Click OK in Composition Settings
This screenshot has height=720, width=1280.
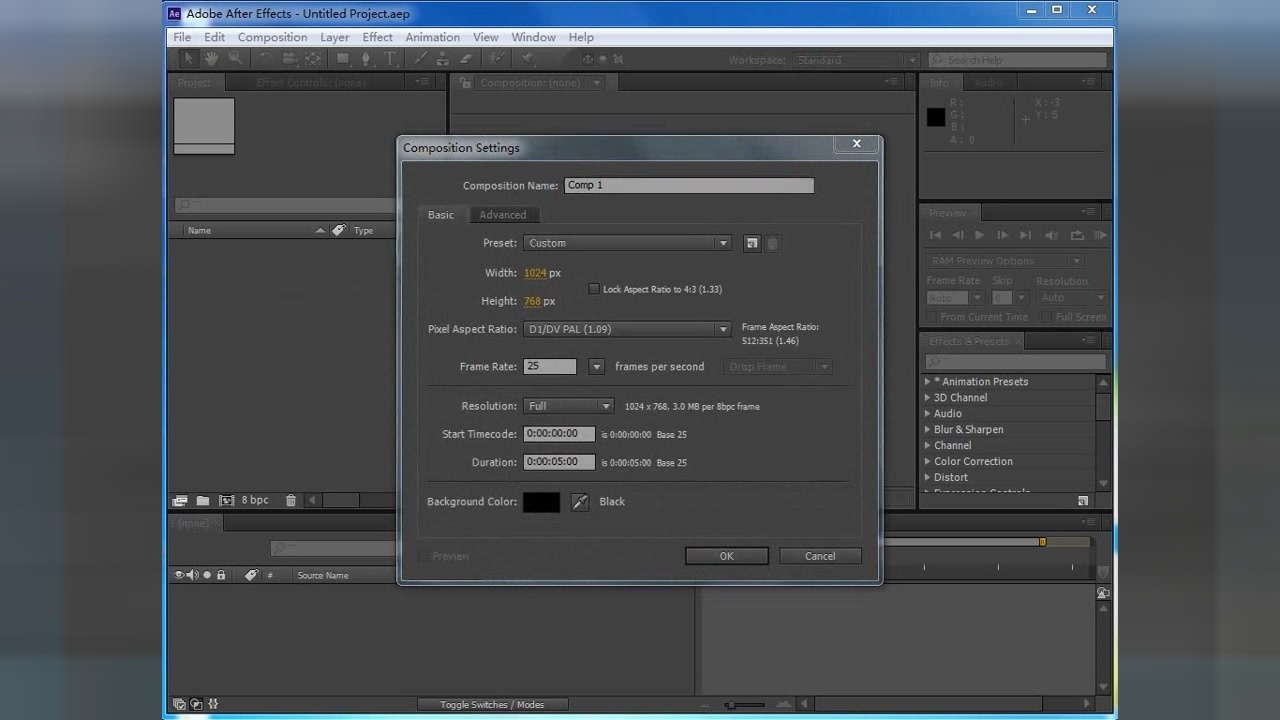pyautogui.click(x=727, y=556)
